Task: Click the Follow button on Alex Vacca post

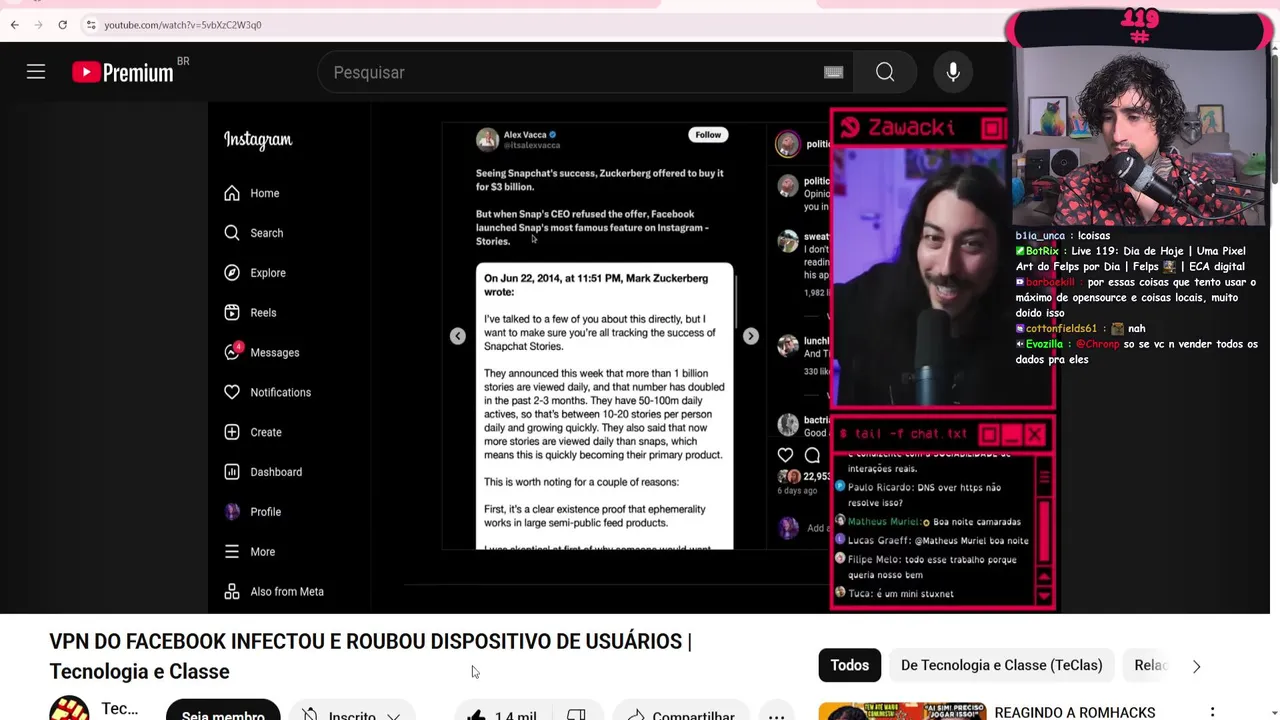Action: (708, 135)
